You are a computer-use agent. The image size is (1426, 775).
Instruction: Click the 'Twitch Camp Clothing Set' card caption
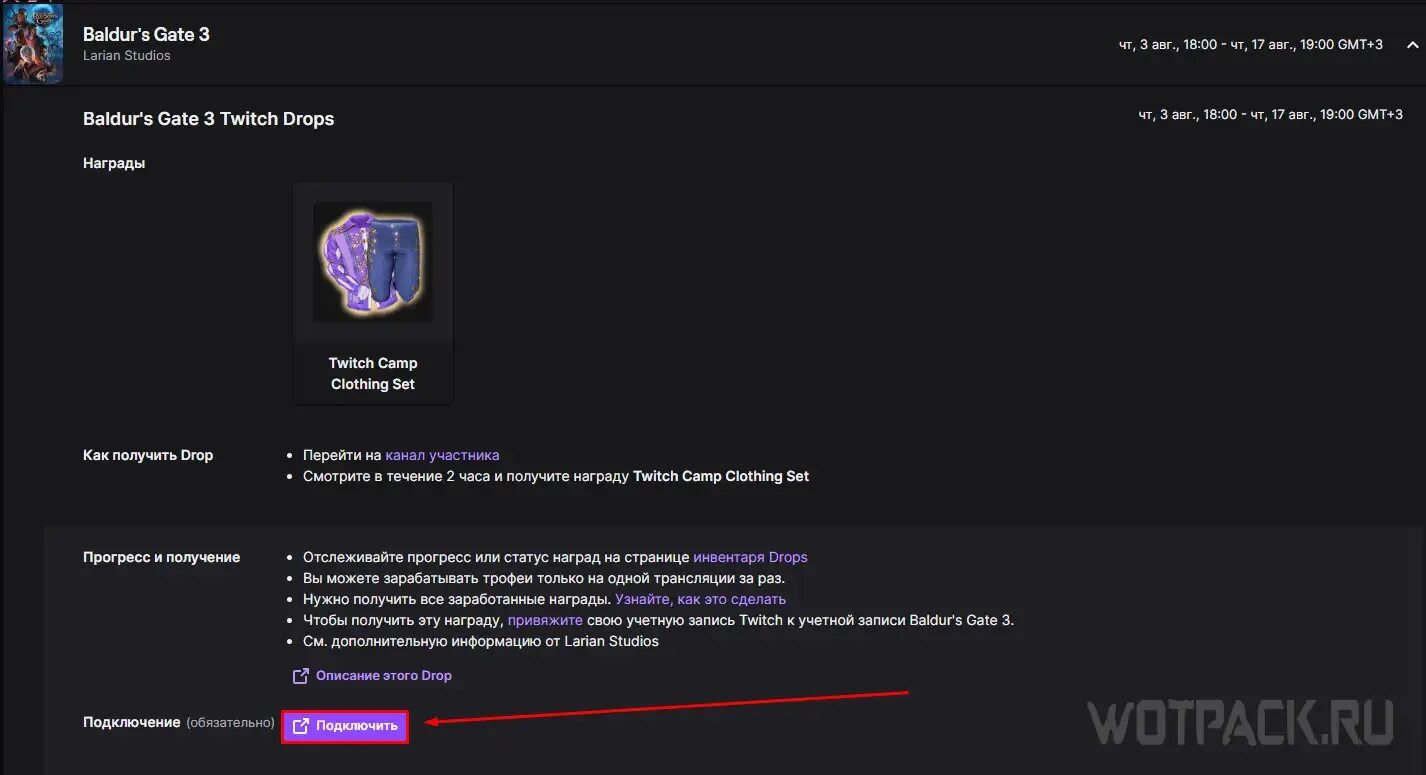coord(373,374)
